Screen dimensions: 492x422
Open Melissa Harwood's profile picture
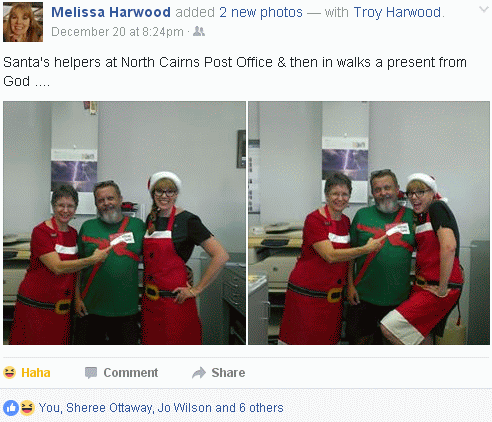tap(23, 22)
